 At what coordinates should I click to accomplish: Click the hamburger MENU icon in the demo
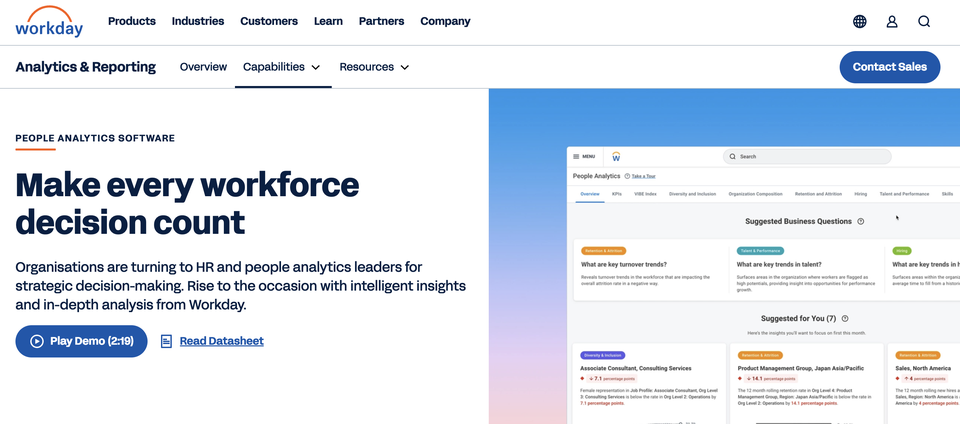click(576, 157)
